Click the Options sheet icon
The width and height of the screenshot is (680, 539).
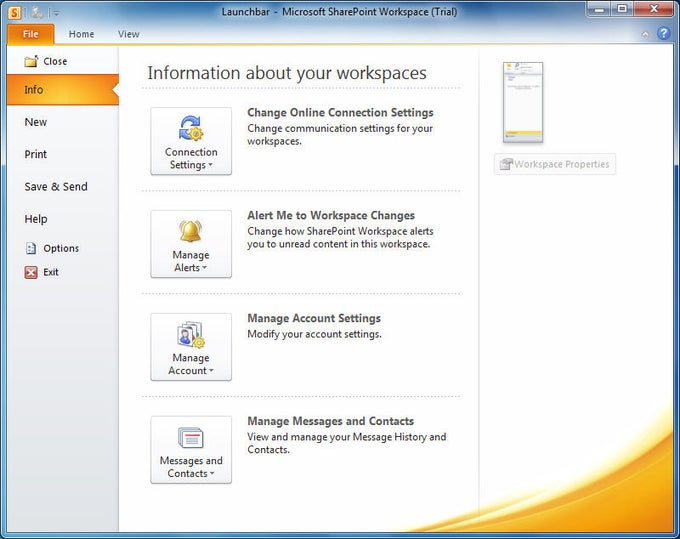pyautogui.click(x=31, y=248)
